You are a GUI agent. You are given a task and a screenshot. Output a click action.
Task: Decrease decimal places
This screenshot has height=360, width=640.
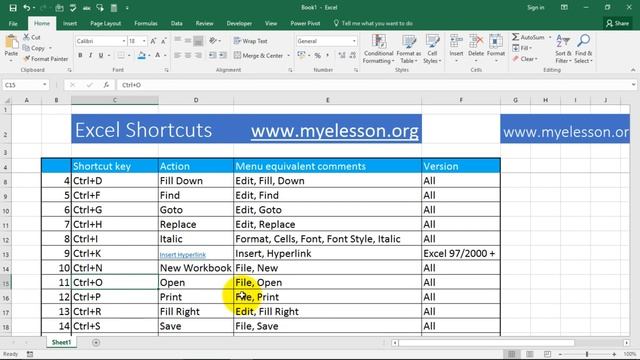coord(353,55)
